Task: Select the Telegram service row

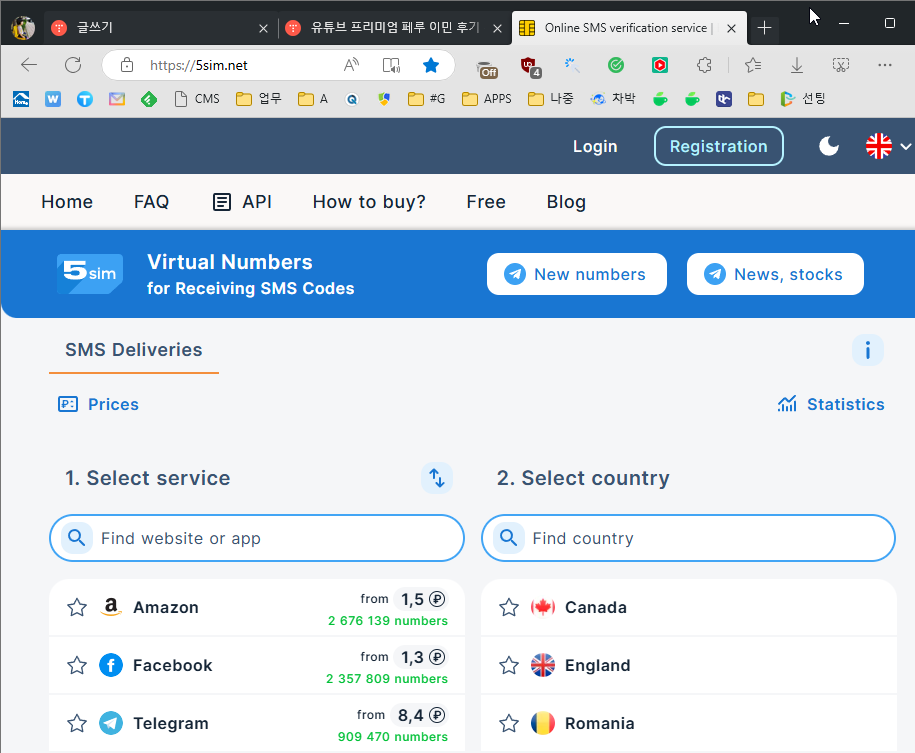Action: [x=257, y=723]
